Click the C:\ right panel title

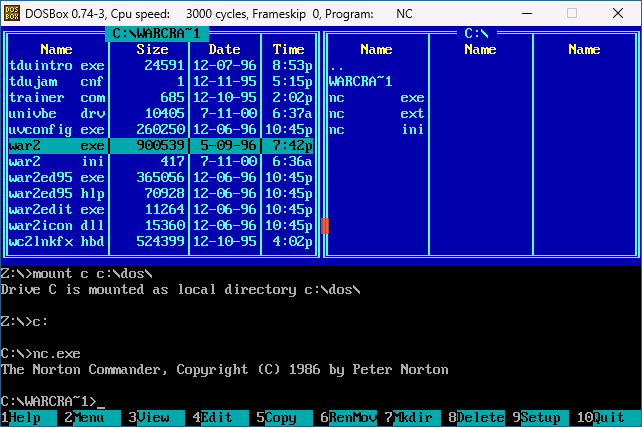(476, 34)
